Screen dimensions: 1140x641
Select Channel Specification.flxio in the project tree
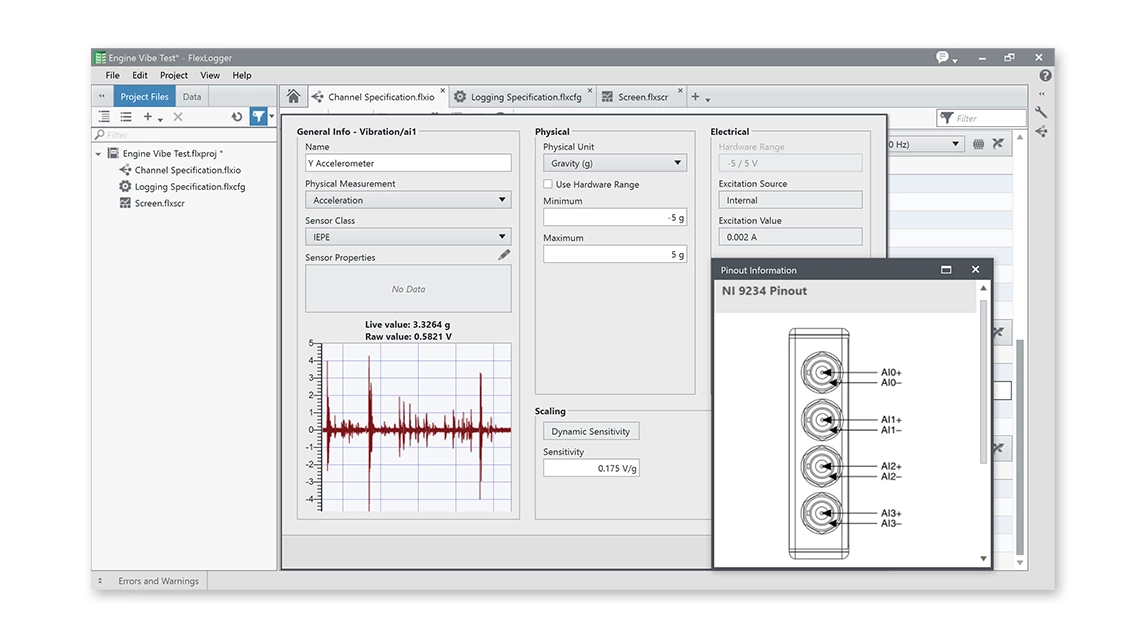188,170
